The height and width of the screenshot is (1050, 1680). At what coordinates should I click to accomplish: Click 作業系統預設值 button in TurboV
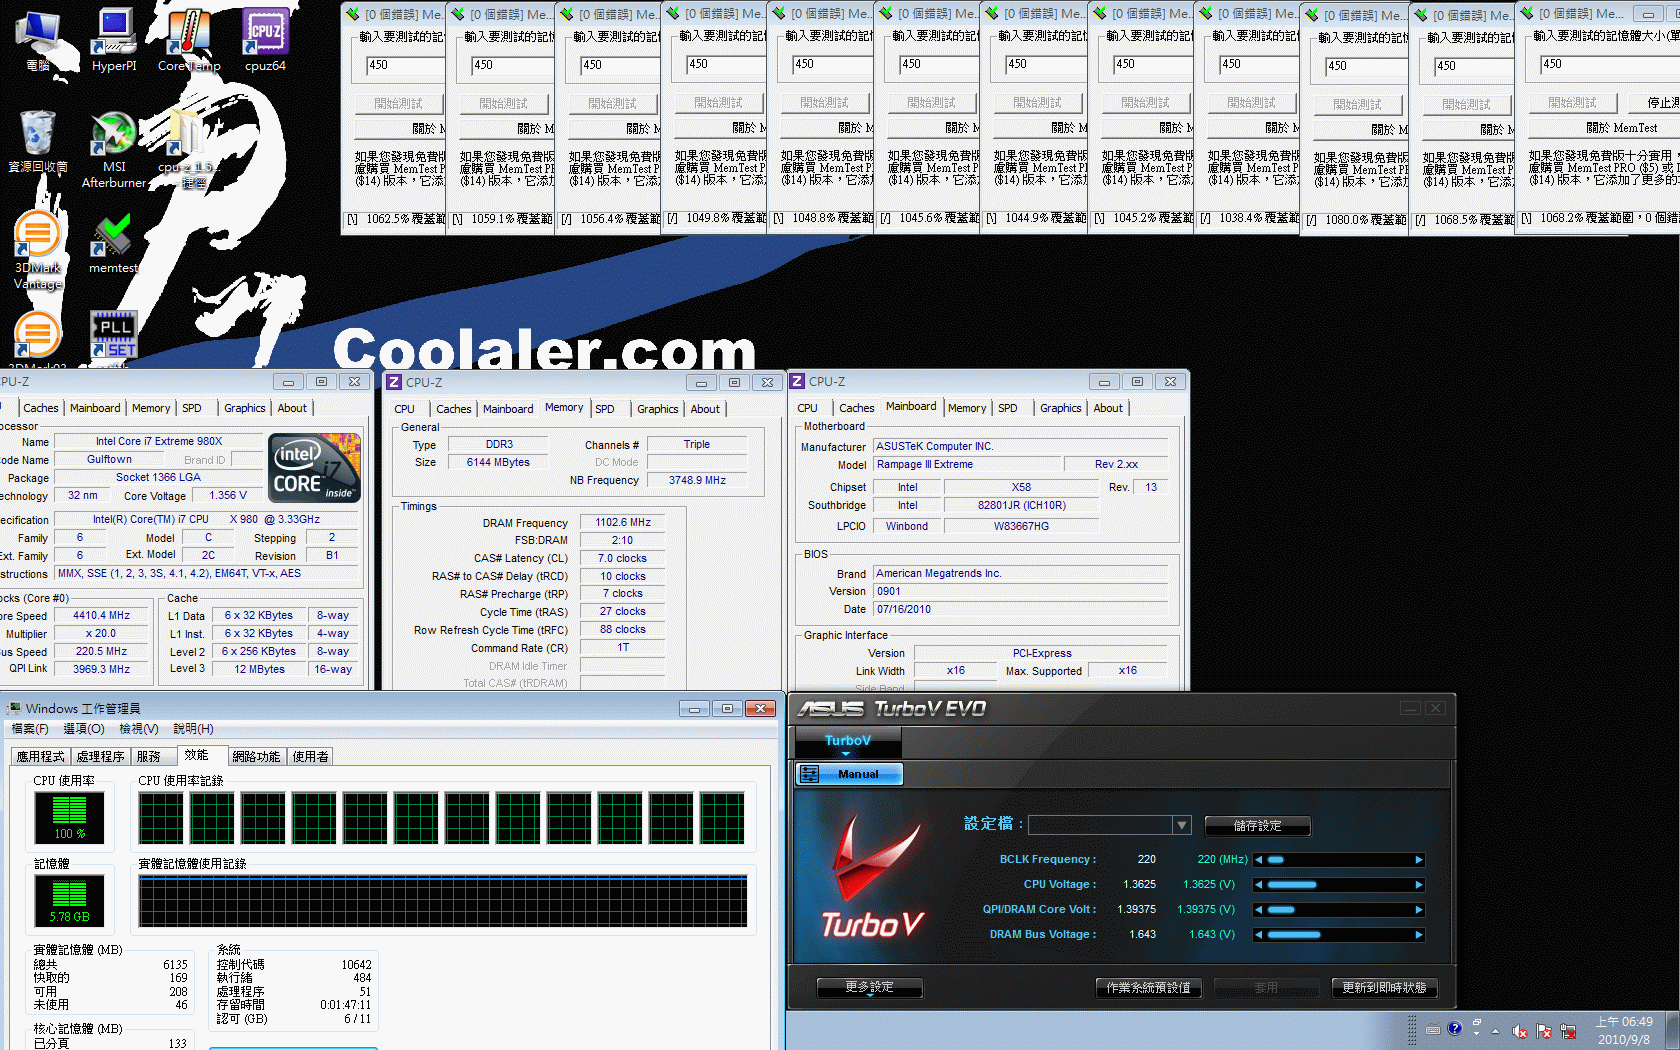(x=1148, y=988)
